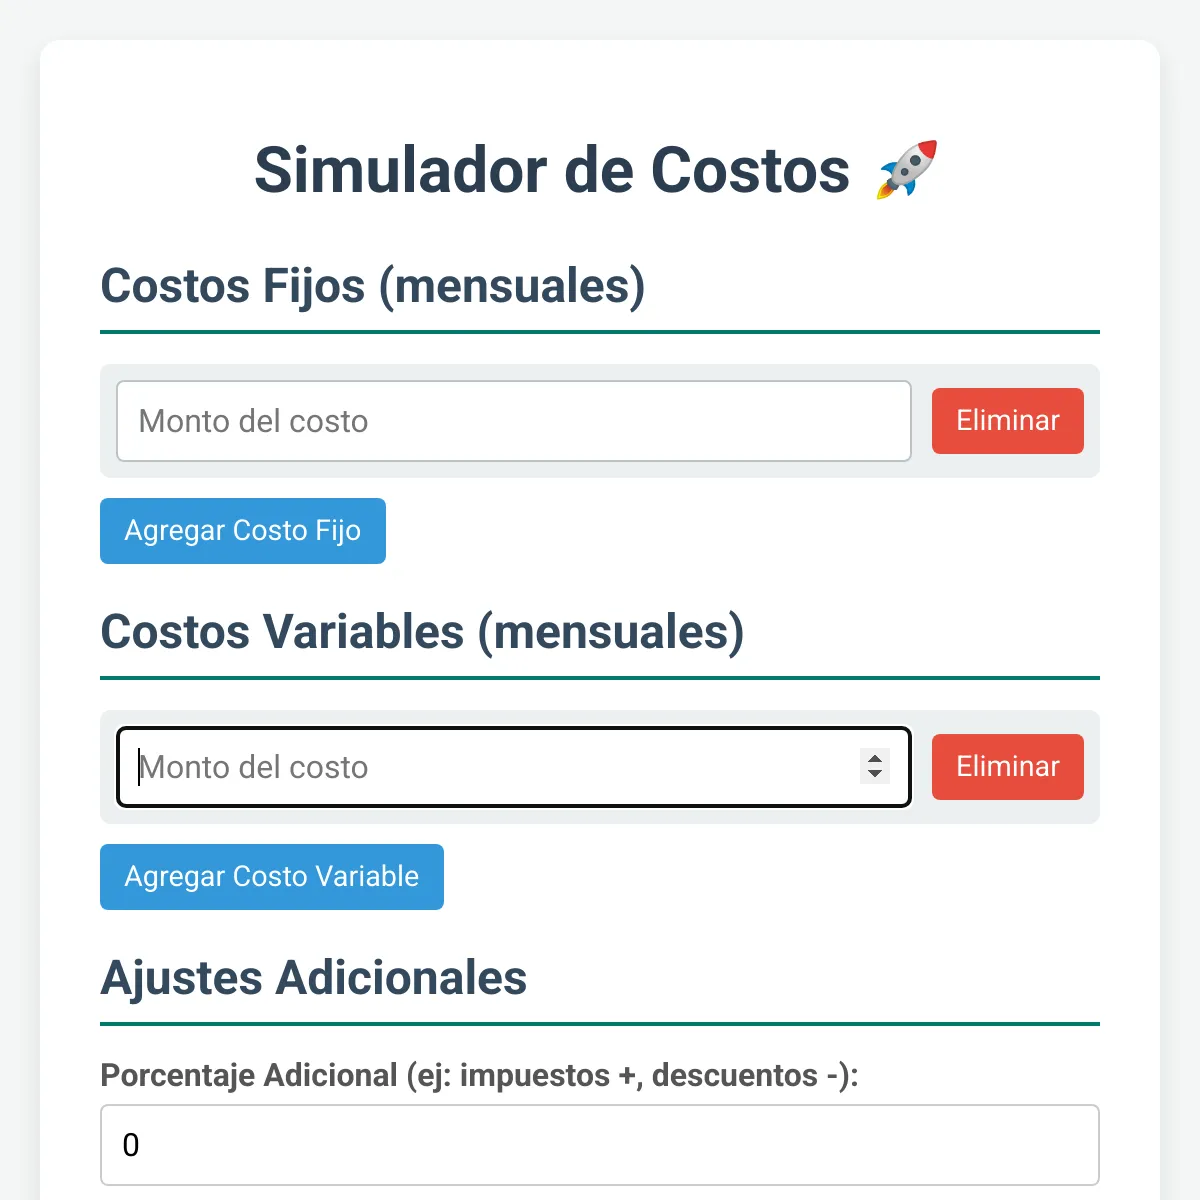Click the Costos Variables (mensuales) heading
Viewport: 1200px width, 1200px height.
422,632
